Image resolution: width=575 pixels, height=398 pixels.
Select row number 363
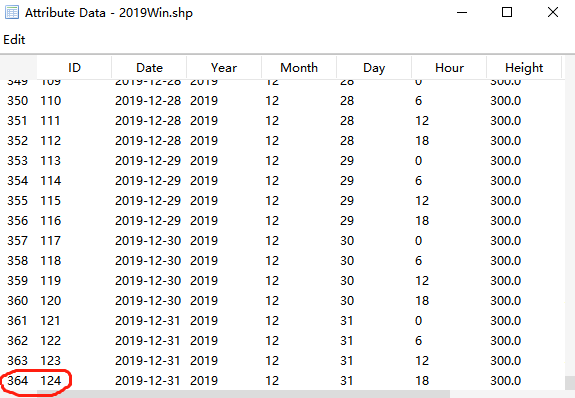tap(18, 361)
